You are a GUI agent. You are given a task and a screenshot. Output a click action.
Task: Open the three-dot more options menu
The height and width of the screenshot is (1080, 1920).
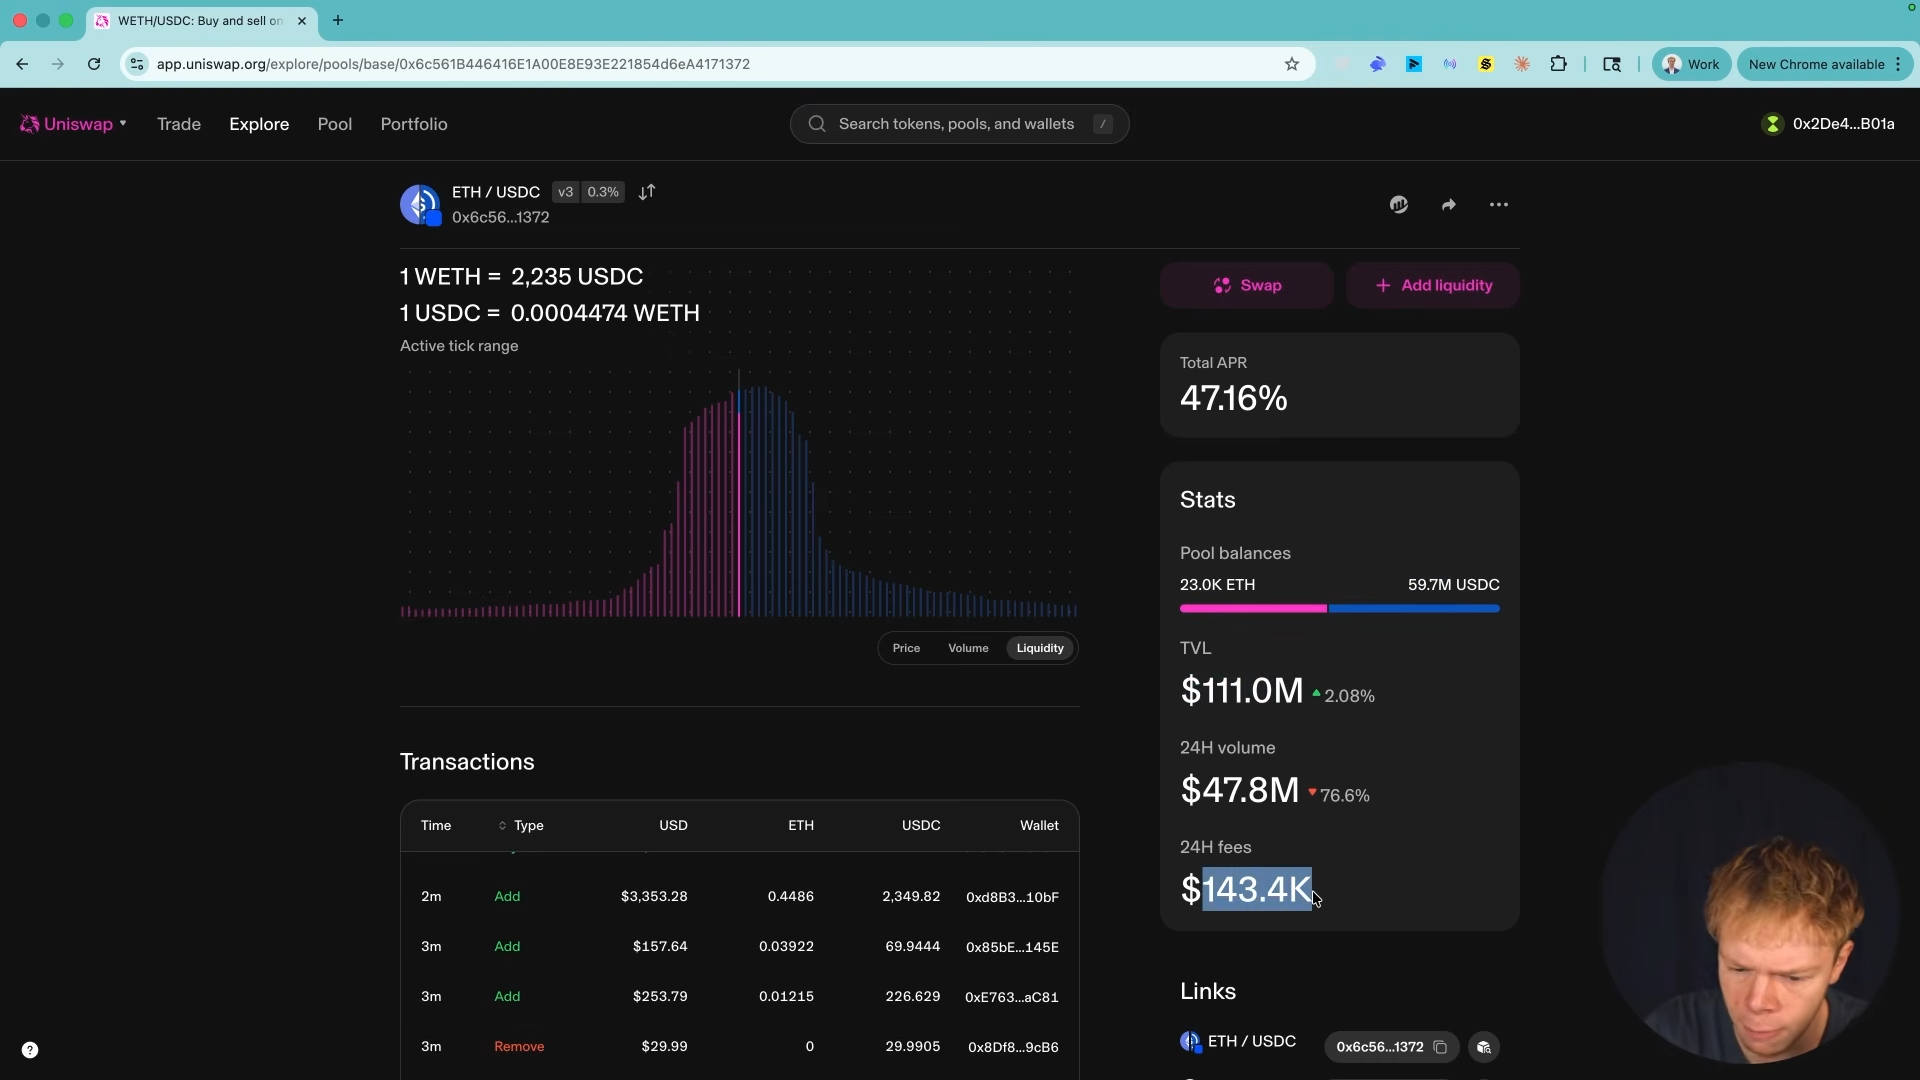pos(1499,205)
